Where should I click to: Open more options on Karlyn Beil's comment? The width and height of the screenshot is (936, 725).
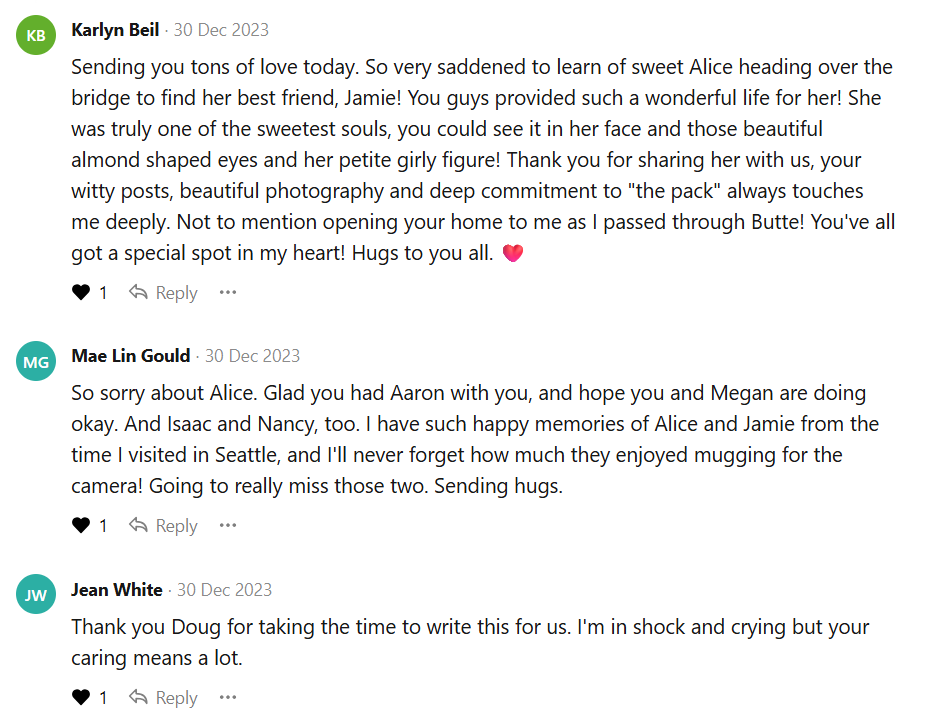point(228,293)
